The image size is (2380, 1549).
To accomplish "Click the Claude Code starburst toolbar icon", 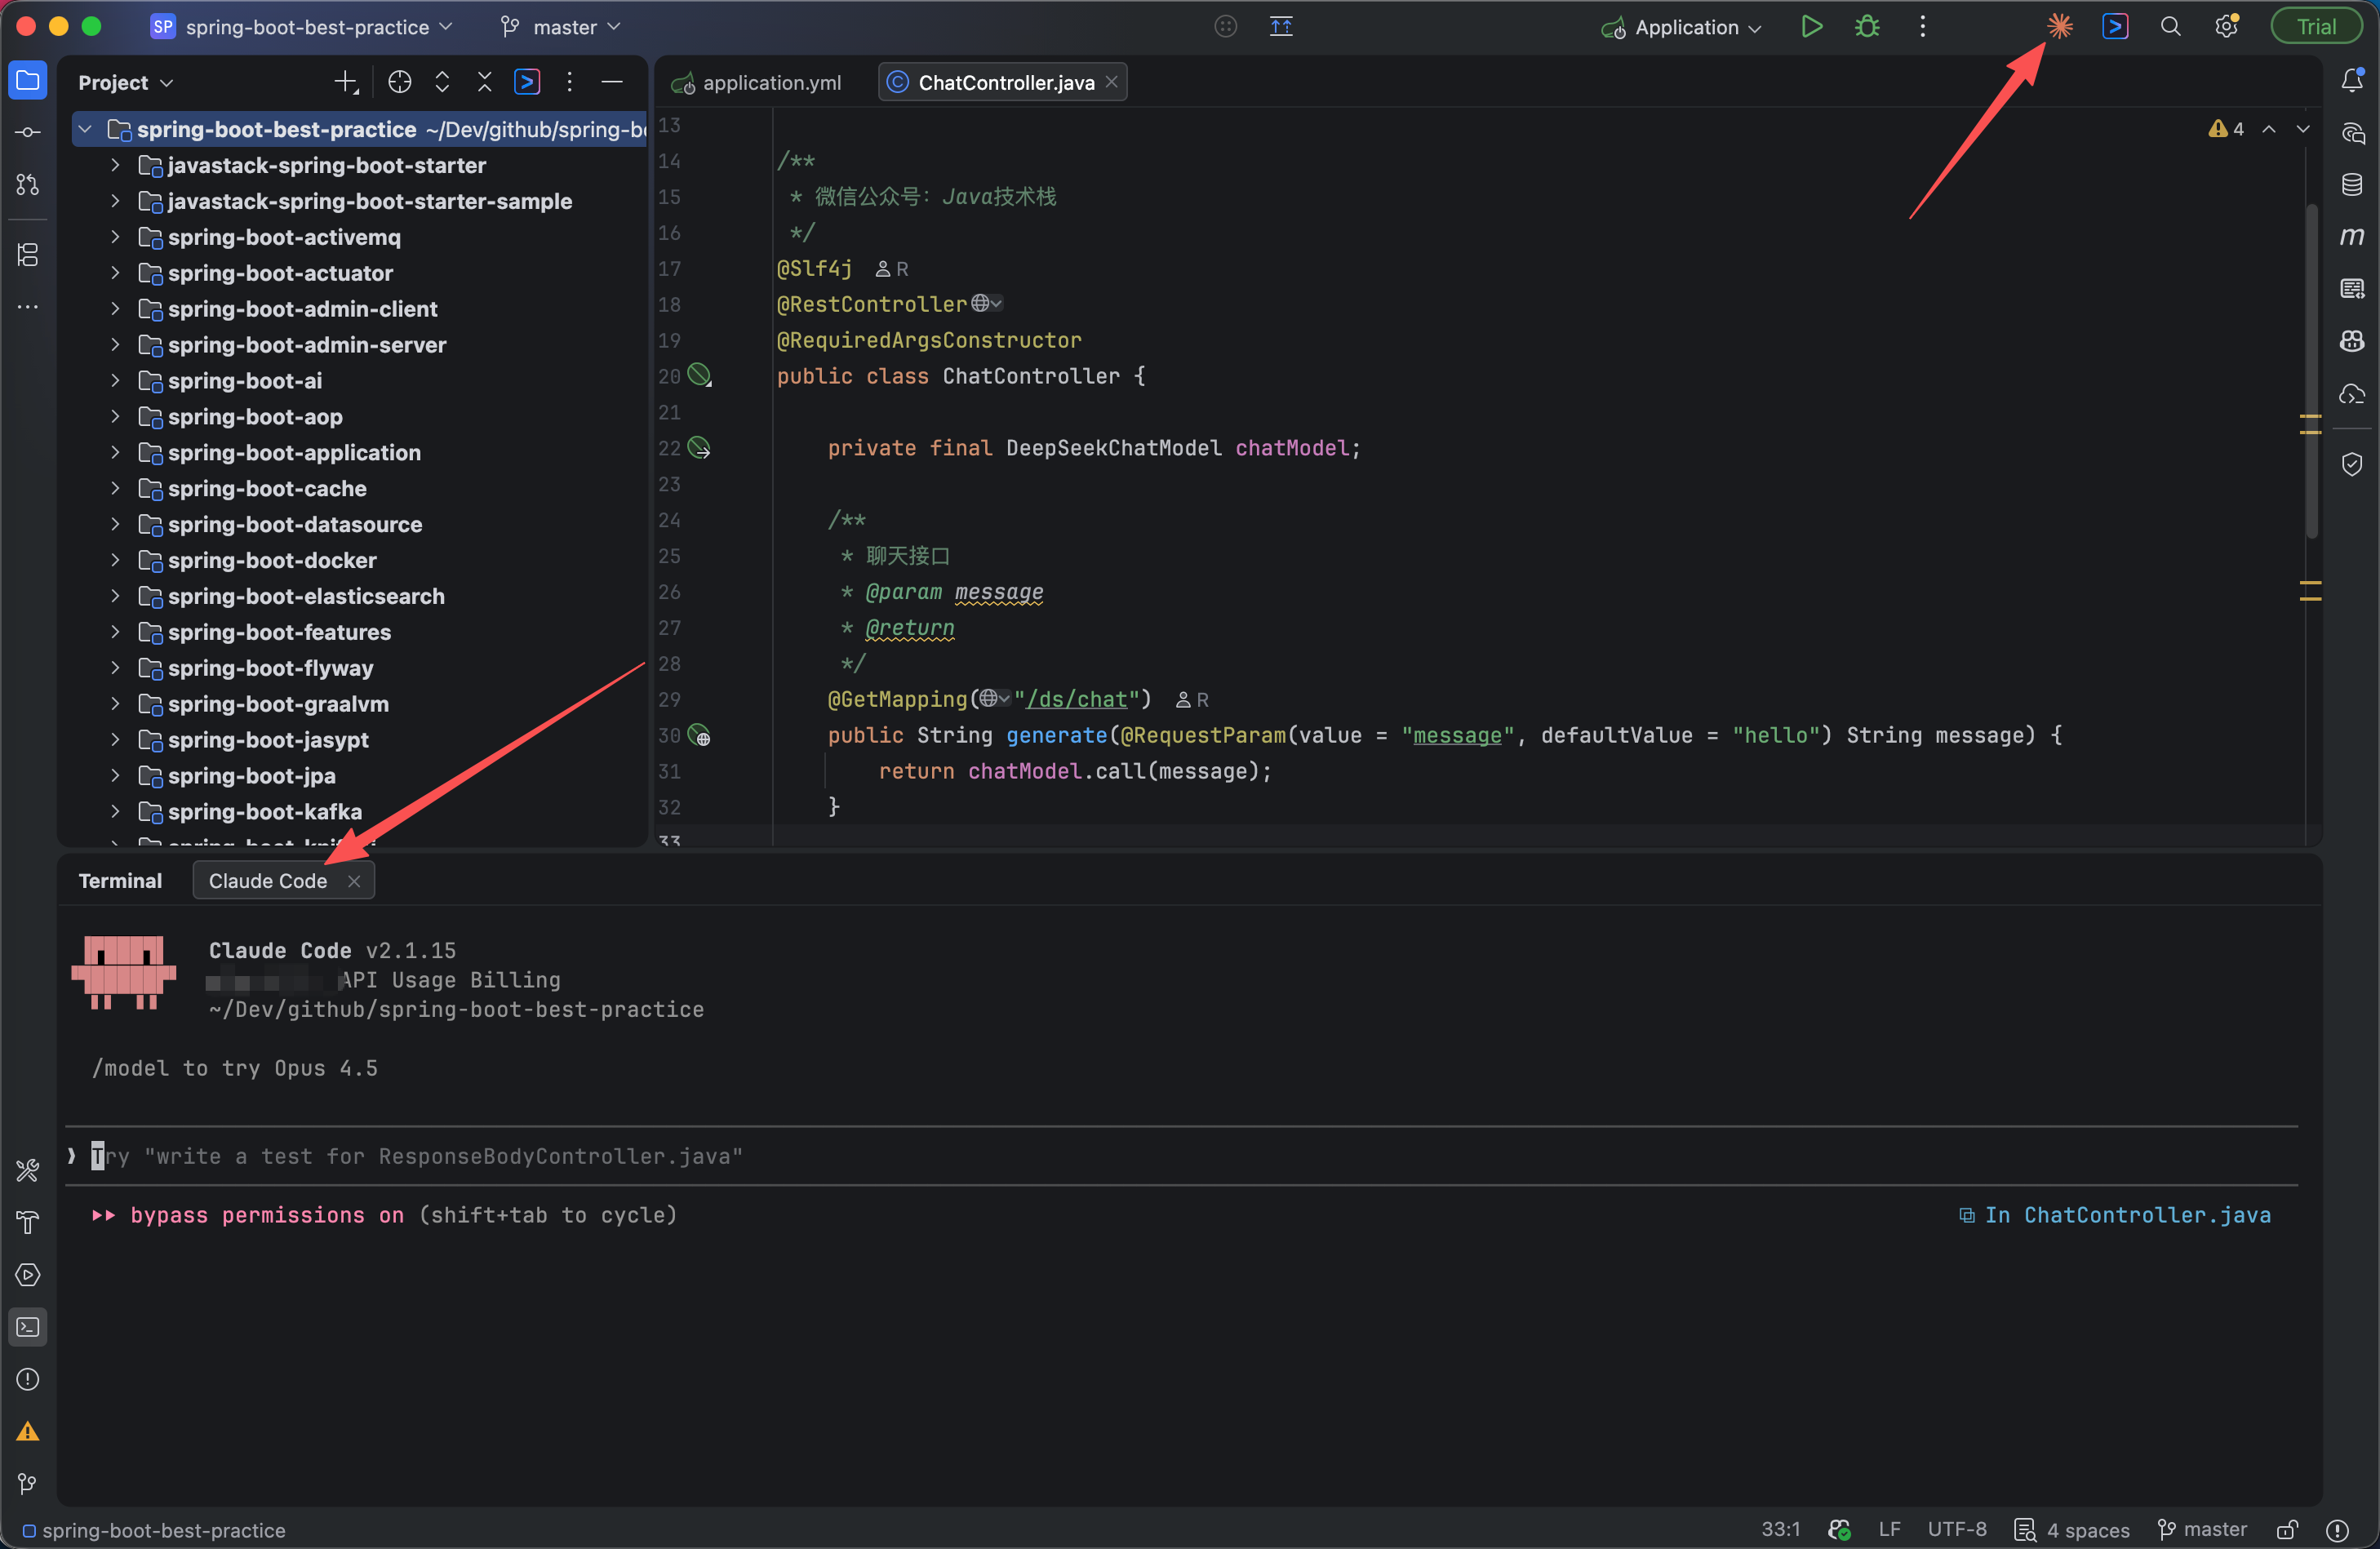I will (2059, 27).
